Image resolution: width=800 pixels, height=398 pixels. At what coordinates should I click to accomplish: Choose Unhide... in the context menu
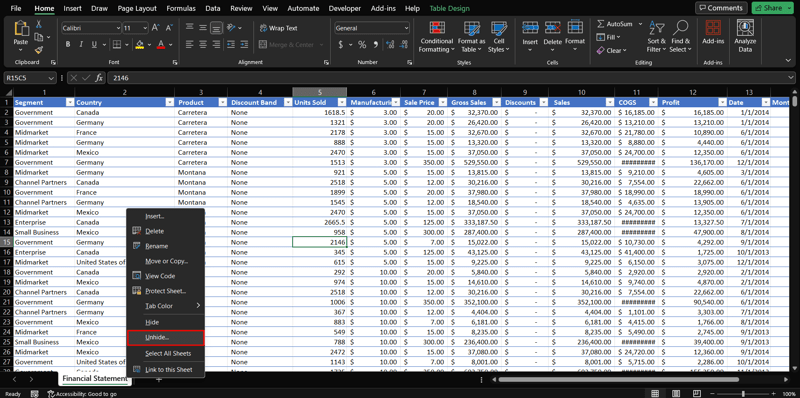tap(166, 338)
